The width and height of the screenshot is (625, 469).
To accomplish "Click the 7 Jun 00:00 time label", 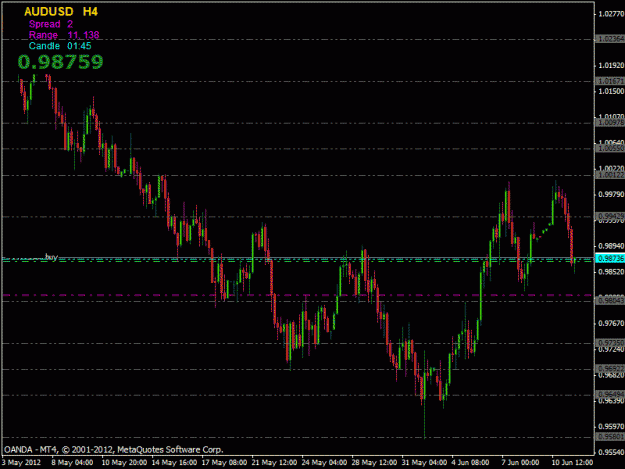I will tap(520, 463).
